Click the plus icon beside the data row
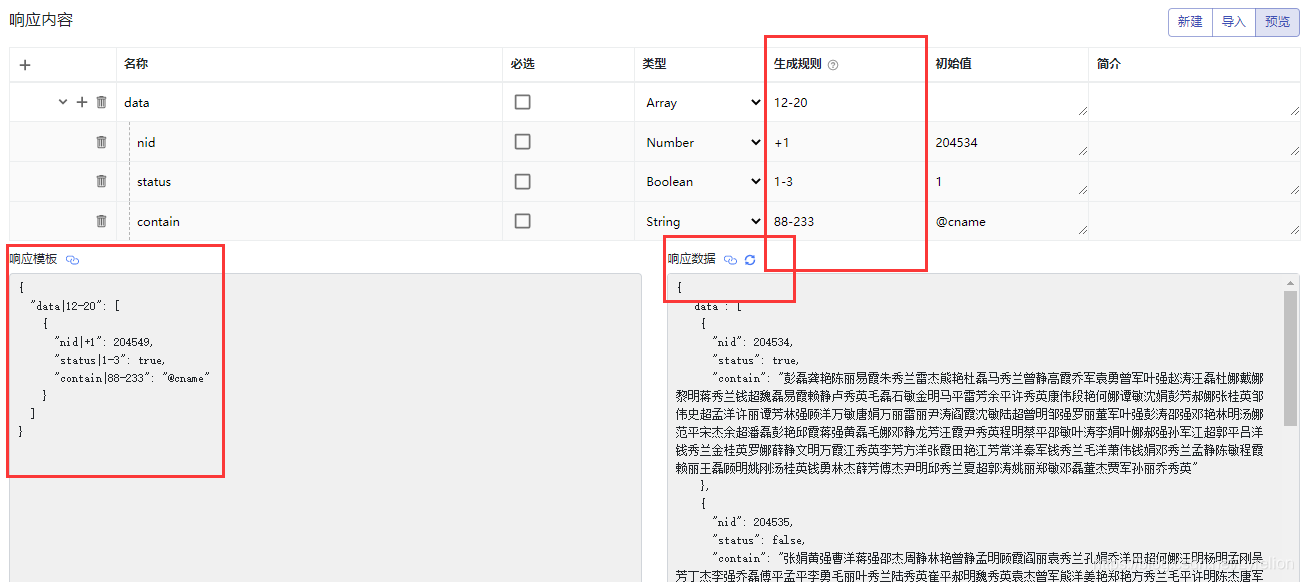The width and height of the screenshot is (1303, 582). click(81, 102)
